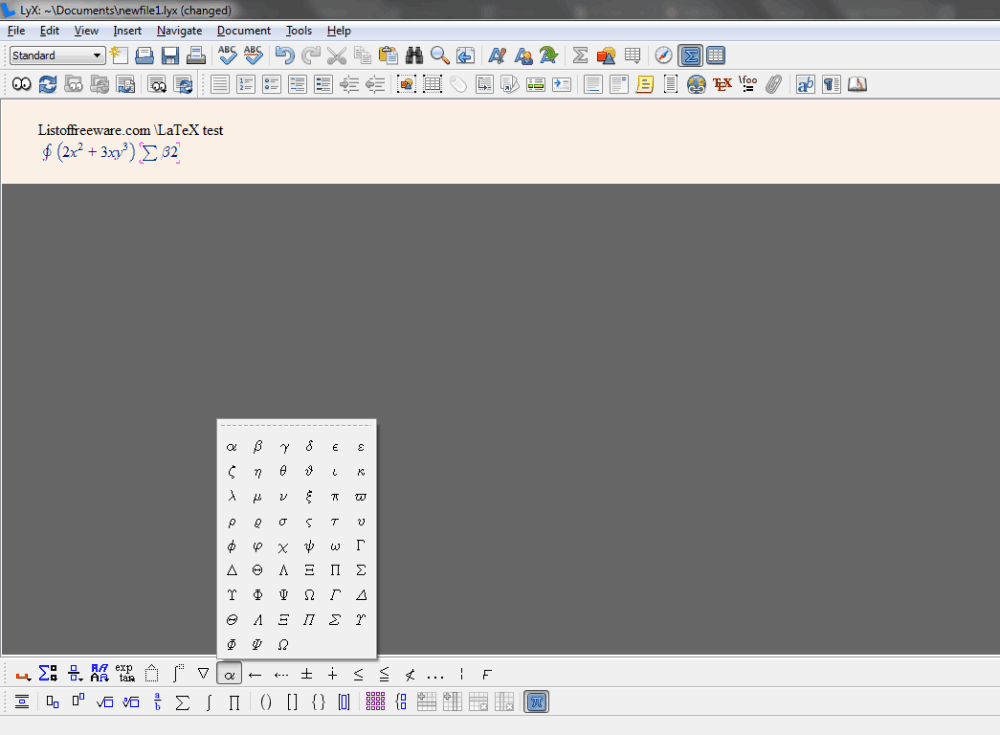Viewport: 1000px width, 735px height.
Task: Insert lowercase mu from the Greek palette
Action: point(258,496)
